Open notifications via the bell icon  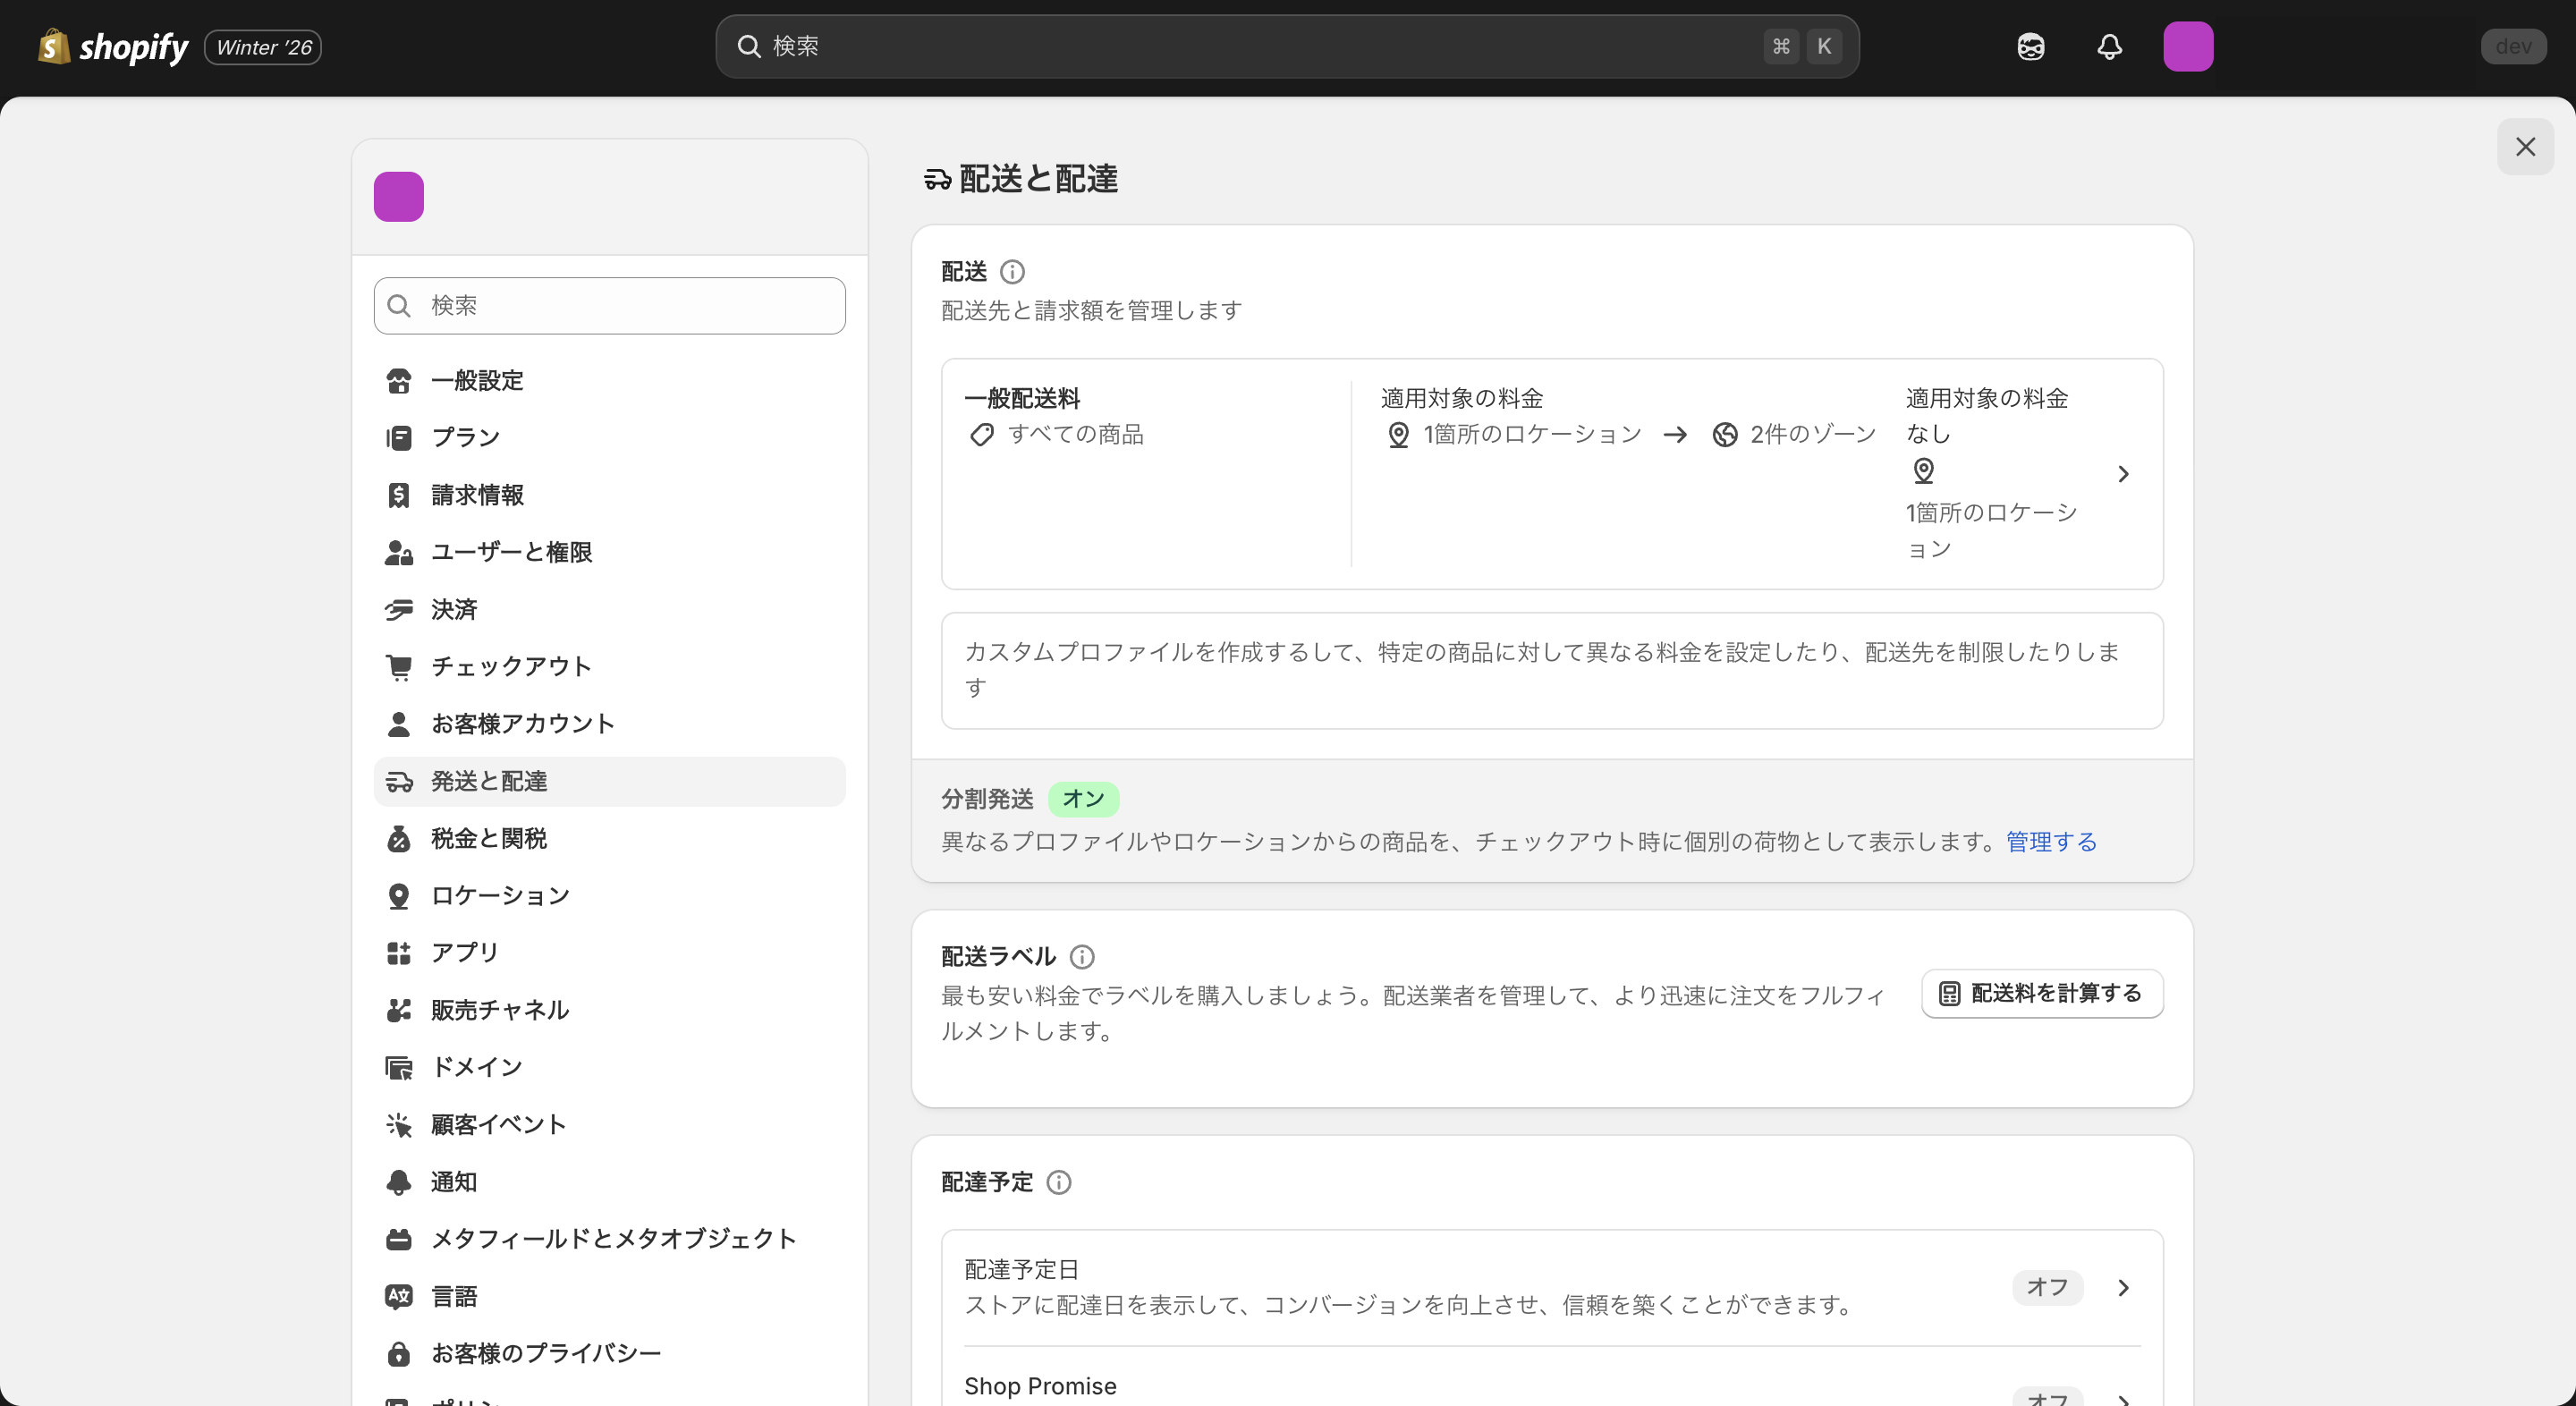tap(2109, 46)
